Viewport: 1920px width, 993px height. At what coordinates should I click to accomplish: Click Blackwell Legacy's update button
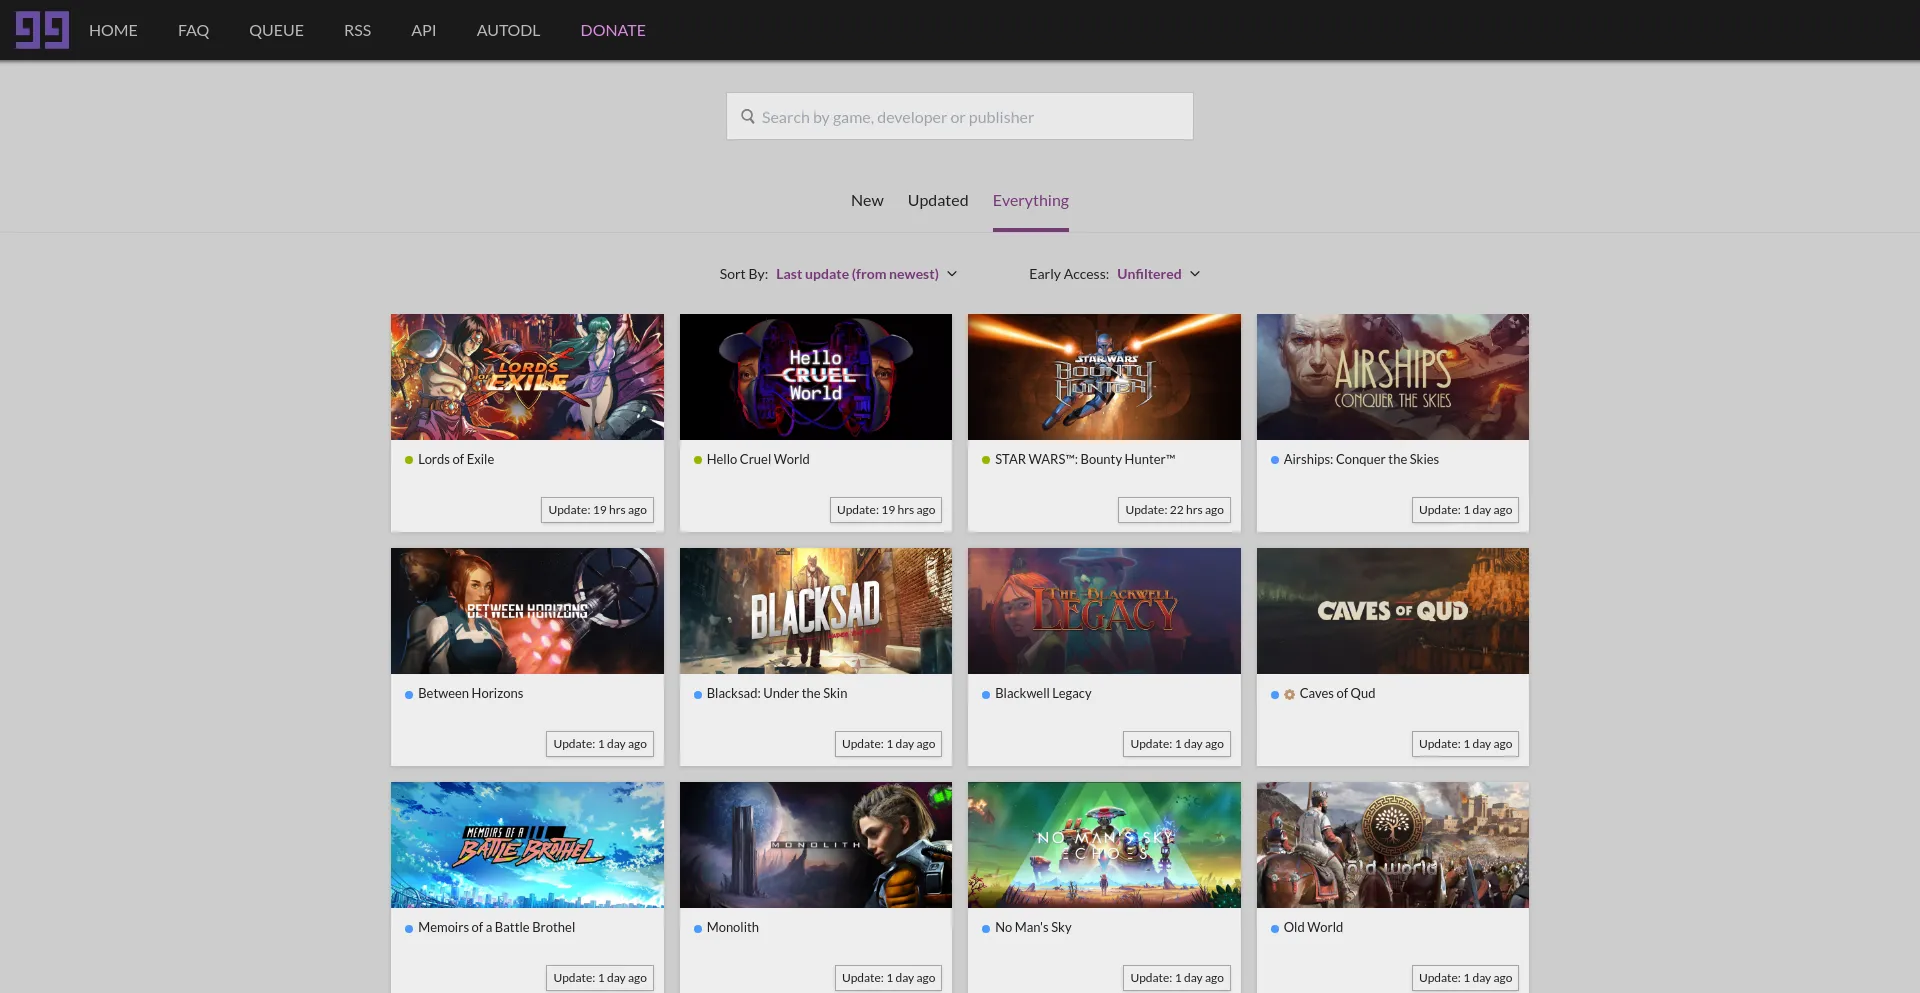[x=1177, y=744]
